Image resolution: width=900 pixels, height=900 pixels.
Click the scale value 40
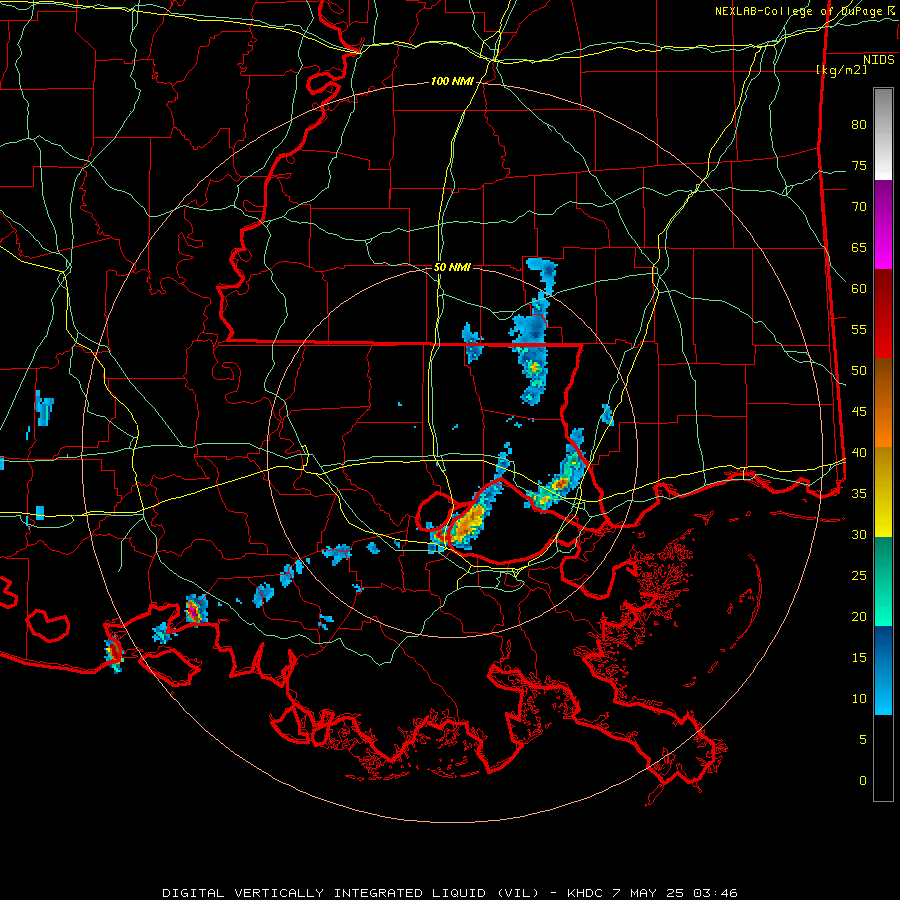(x=859, y=452)
